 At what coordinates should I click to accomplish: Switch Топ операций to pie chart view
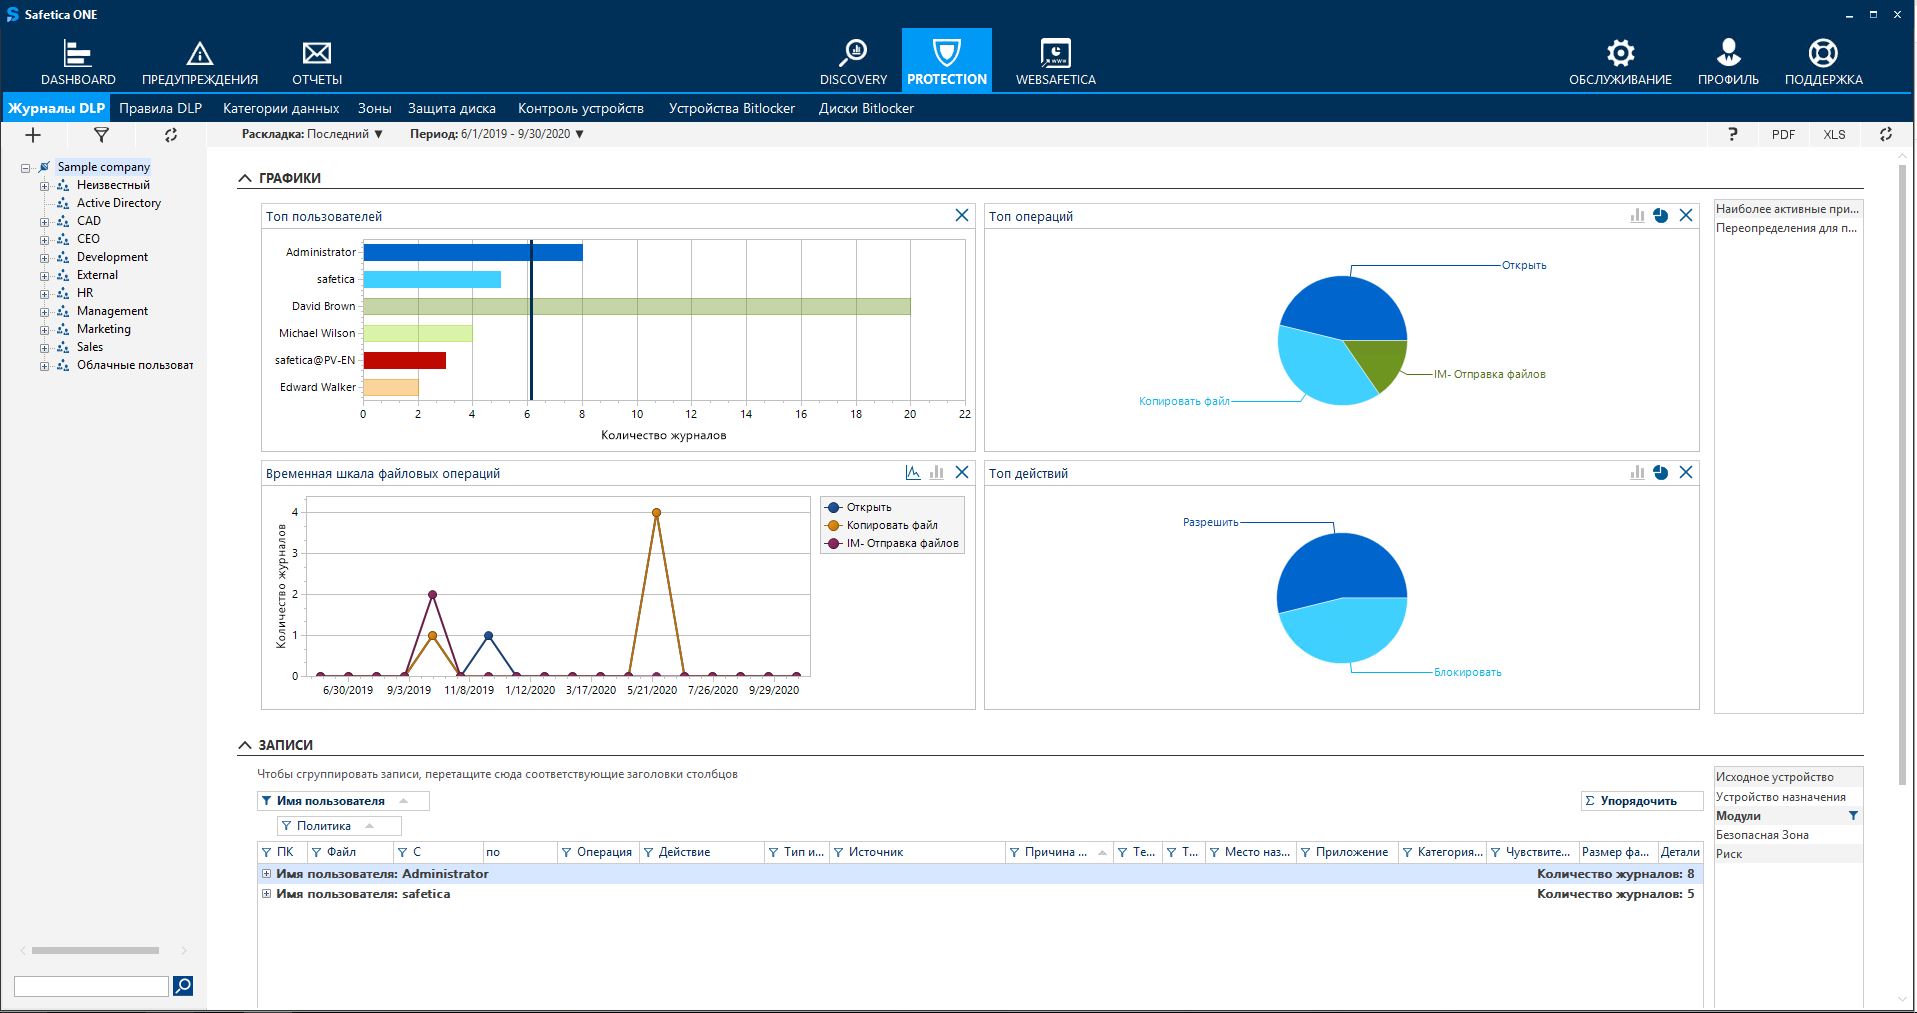click(1660, 216)
